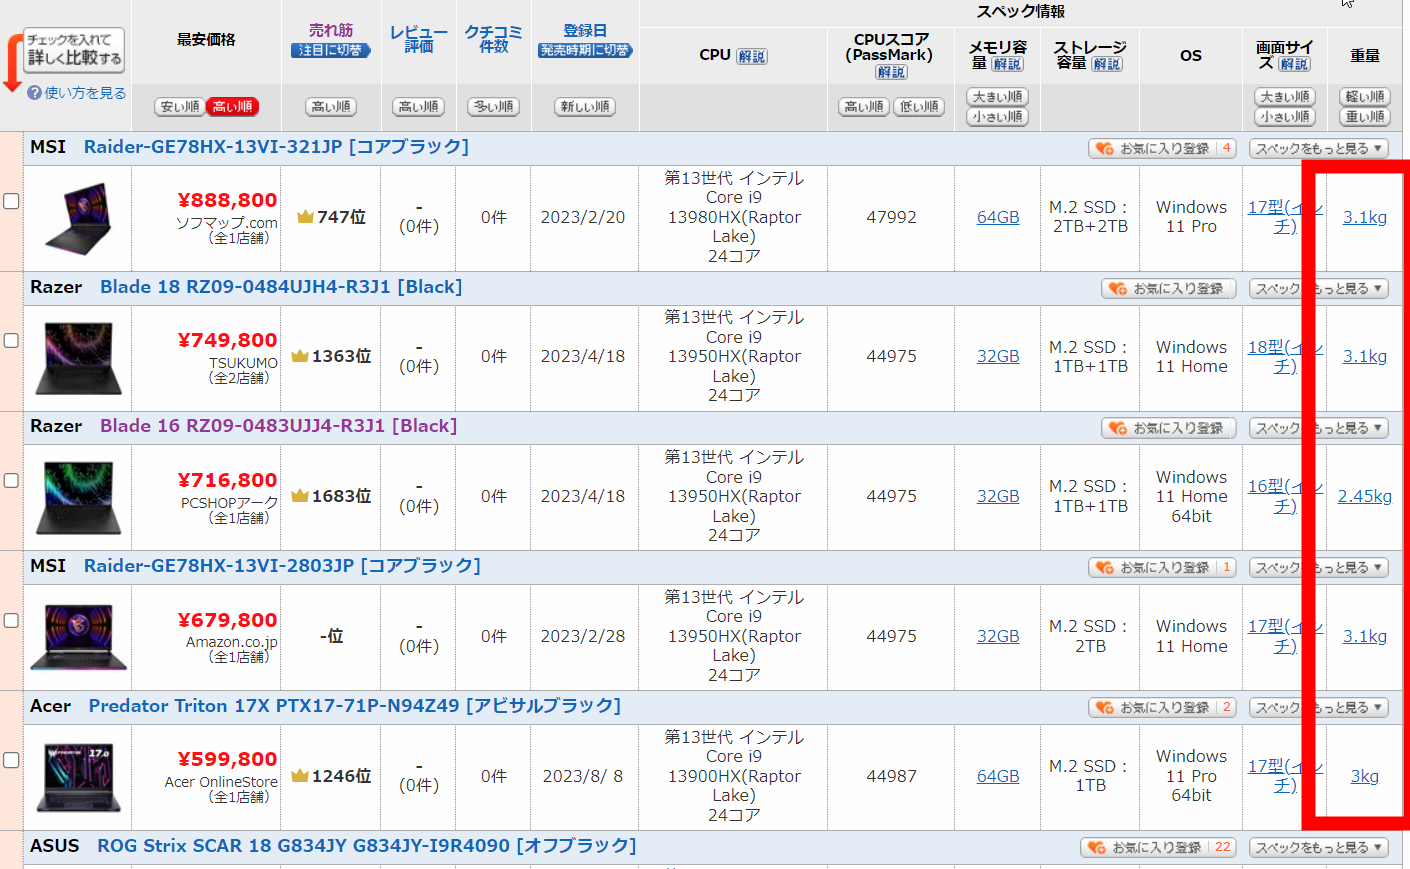Viewport: 1410px width, 869px height.
Task: Open the 使い方を見る help link
Action: click(77, 93)
